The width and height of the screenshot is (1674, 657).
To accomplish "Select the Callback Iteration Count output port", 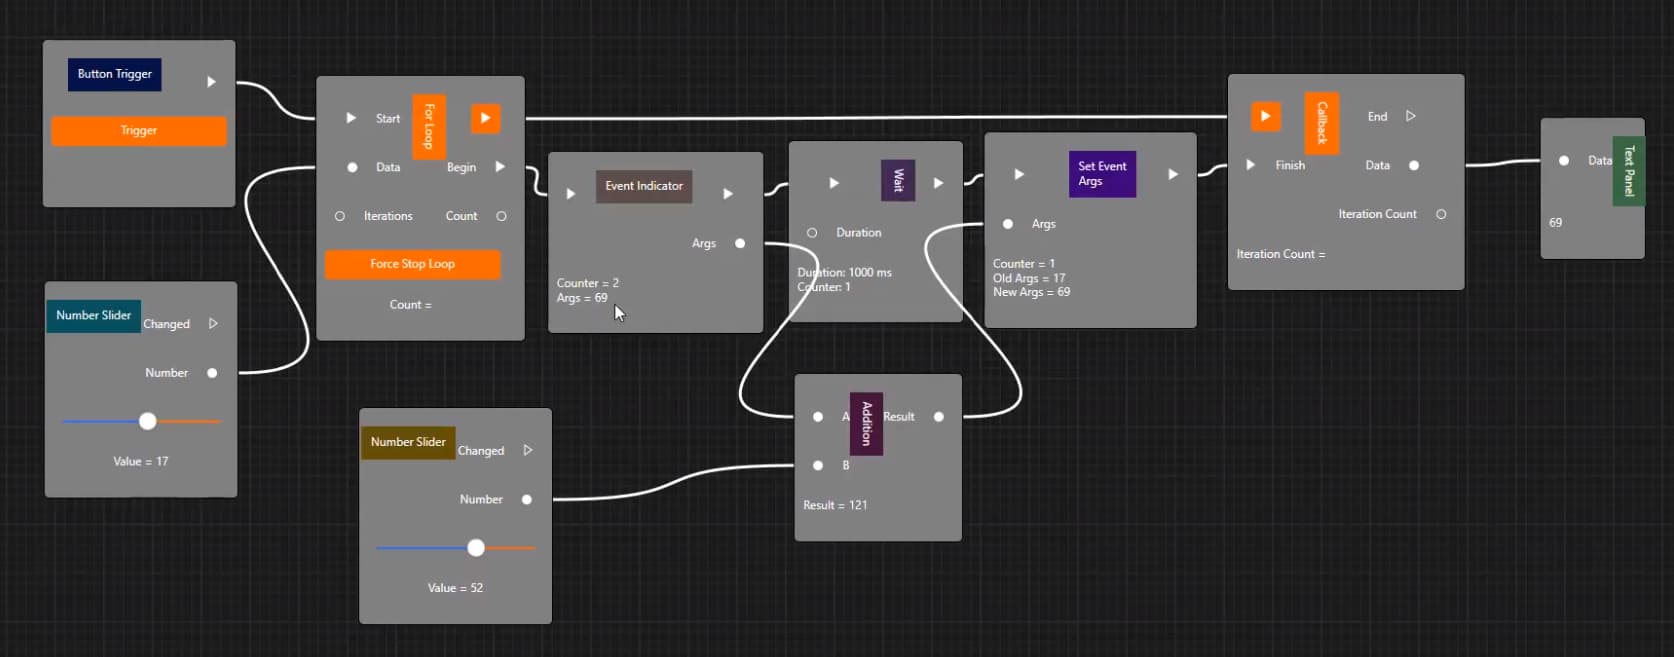I will [x=1441, y=214].
